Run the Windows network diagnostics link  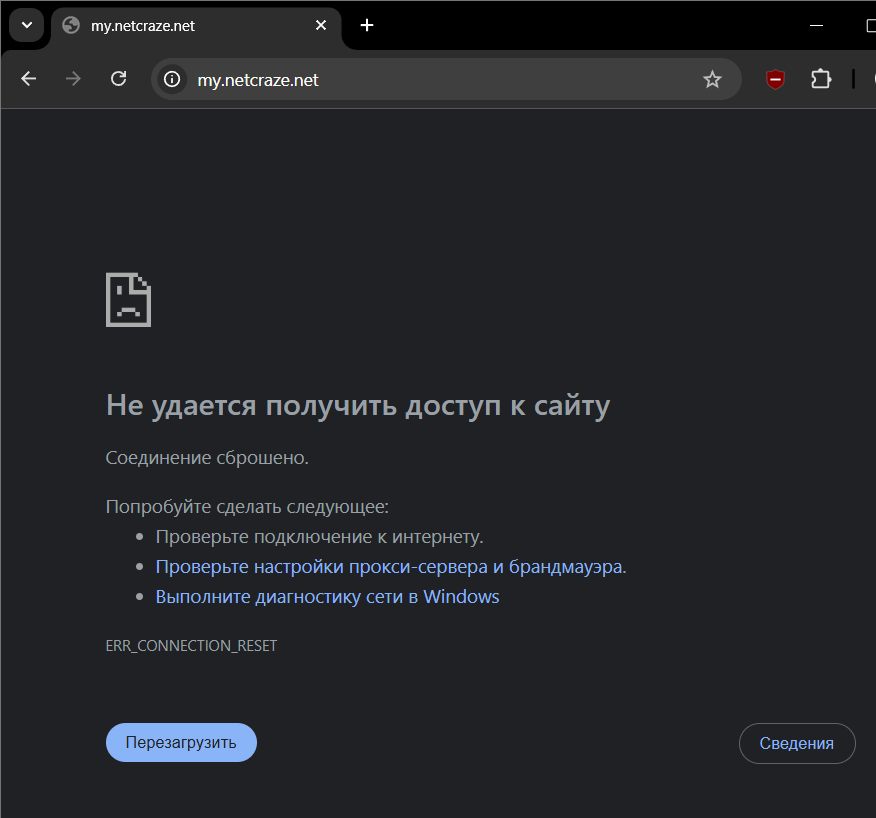coord(327,597)
